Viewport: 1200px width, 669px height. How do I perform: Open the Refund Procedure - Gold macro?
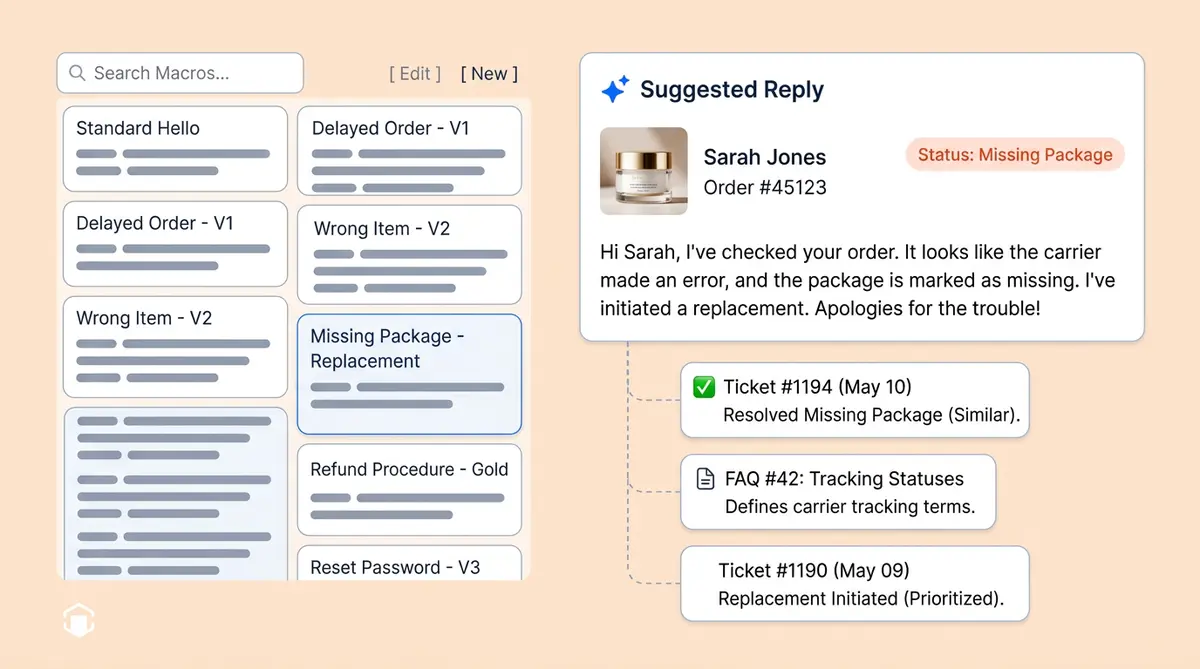point(408,489)
